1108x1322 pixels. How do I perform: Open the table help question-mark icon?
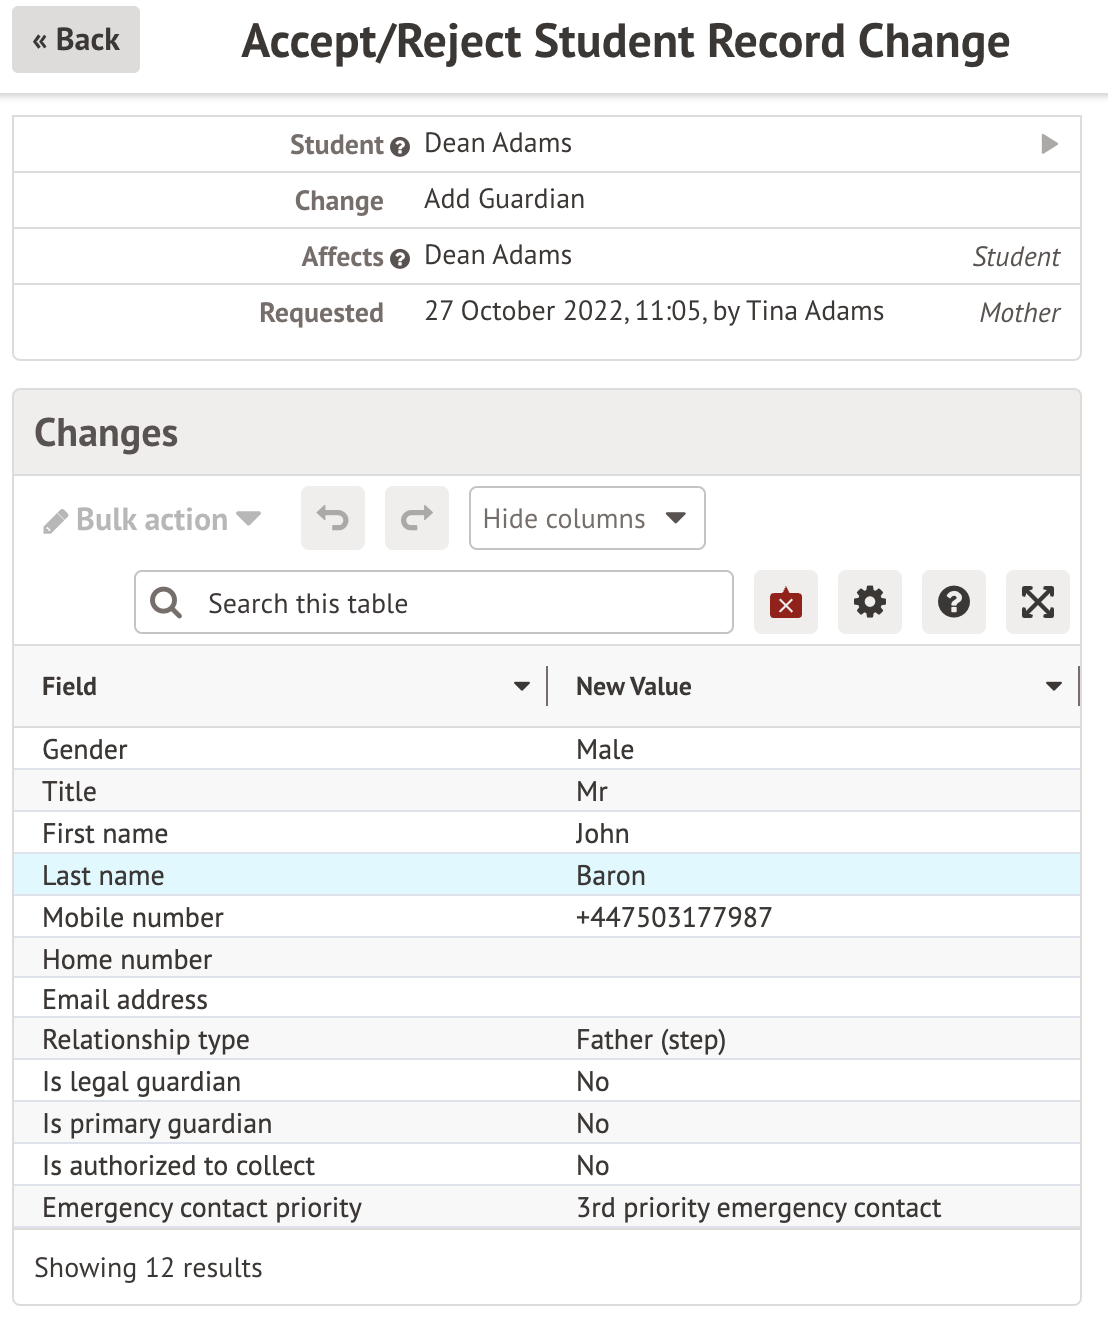[954, 602]
